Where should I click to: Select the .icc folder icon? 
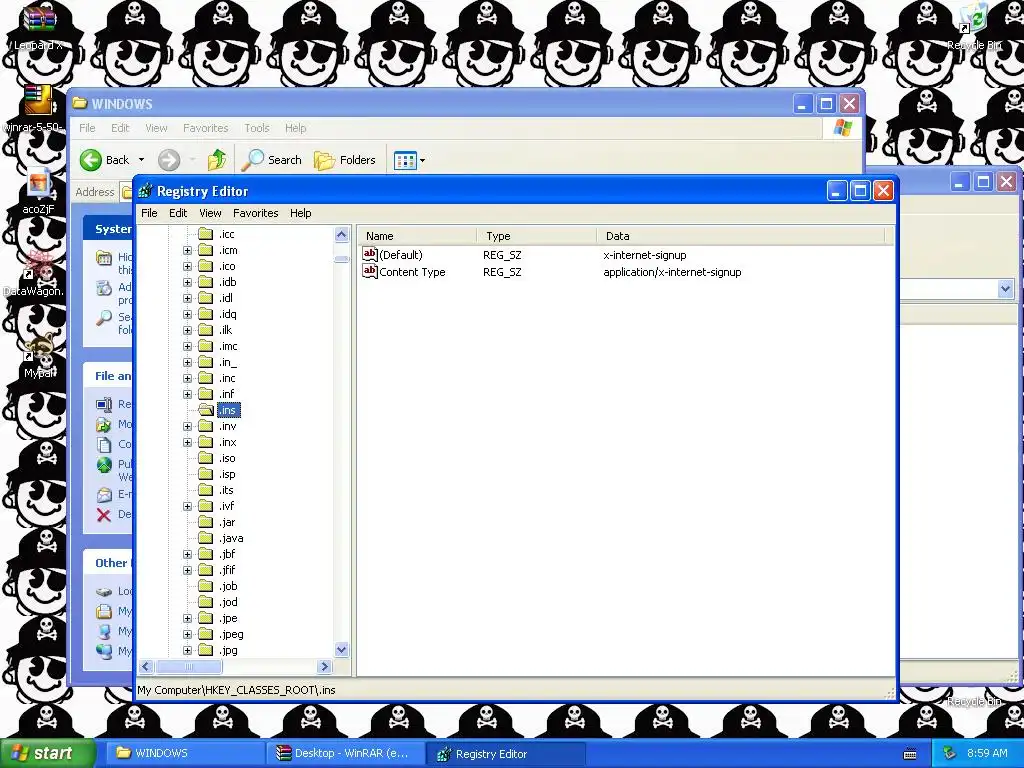coord(206,234)
